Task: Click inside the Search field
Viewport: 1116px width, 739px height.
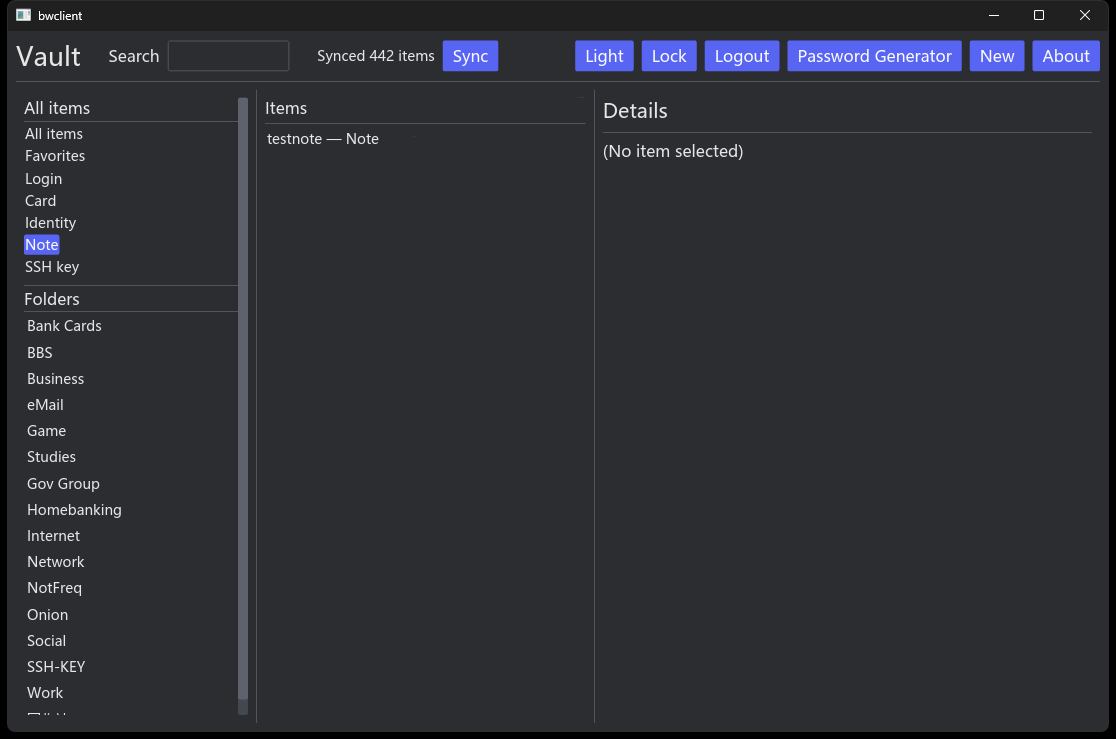Action: point(228,56)
